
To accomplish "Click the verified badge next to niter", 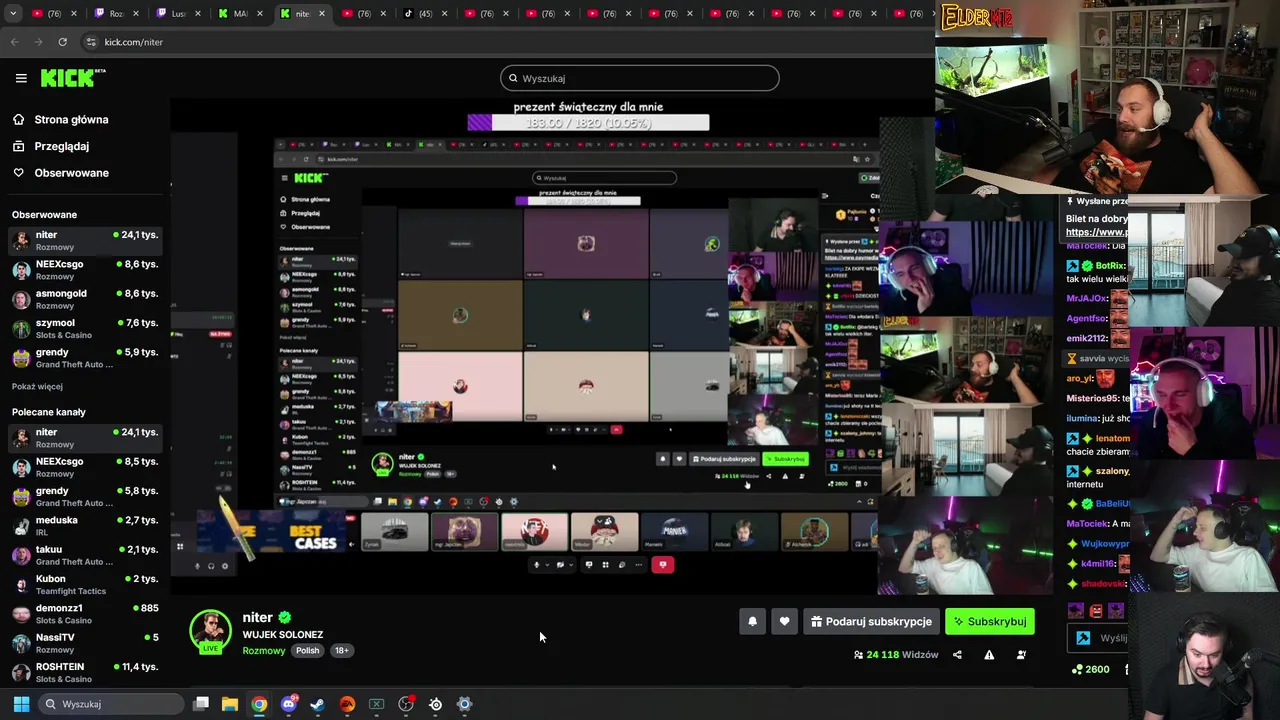I will pyautogui.click(x=285, y=618).
